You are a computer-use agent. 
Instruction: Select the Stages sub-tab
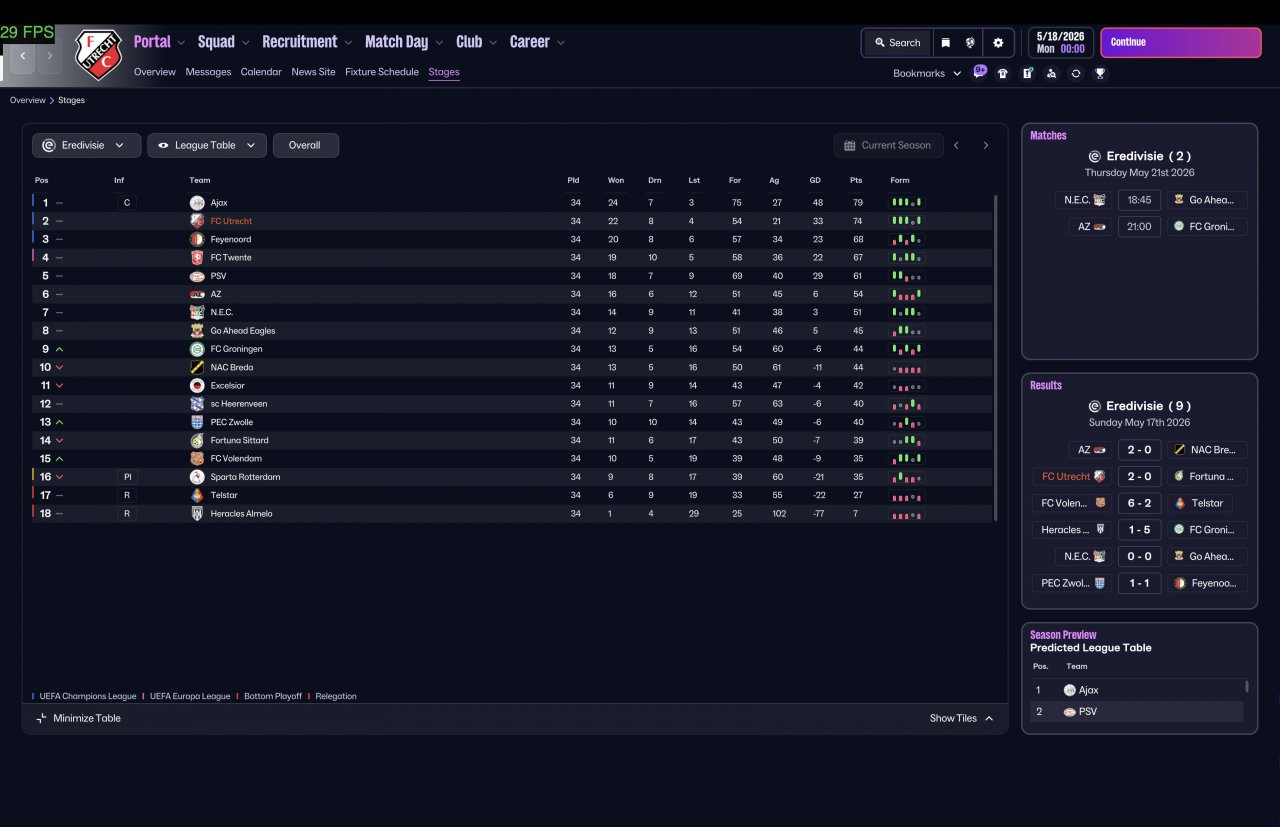444,72
